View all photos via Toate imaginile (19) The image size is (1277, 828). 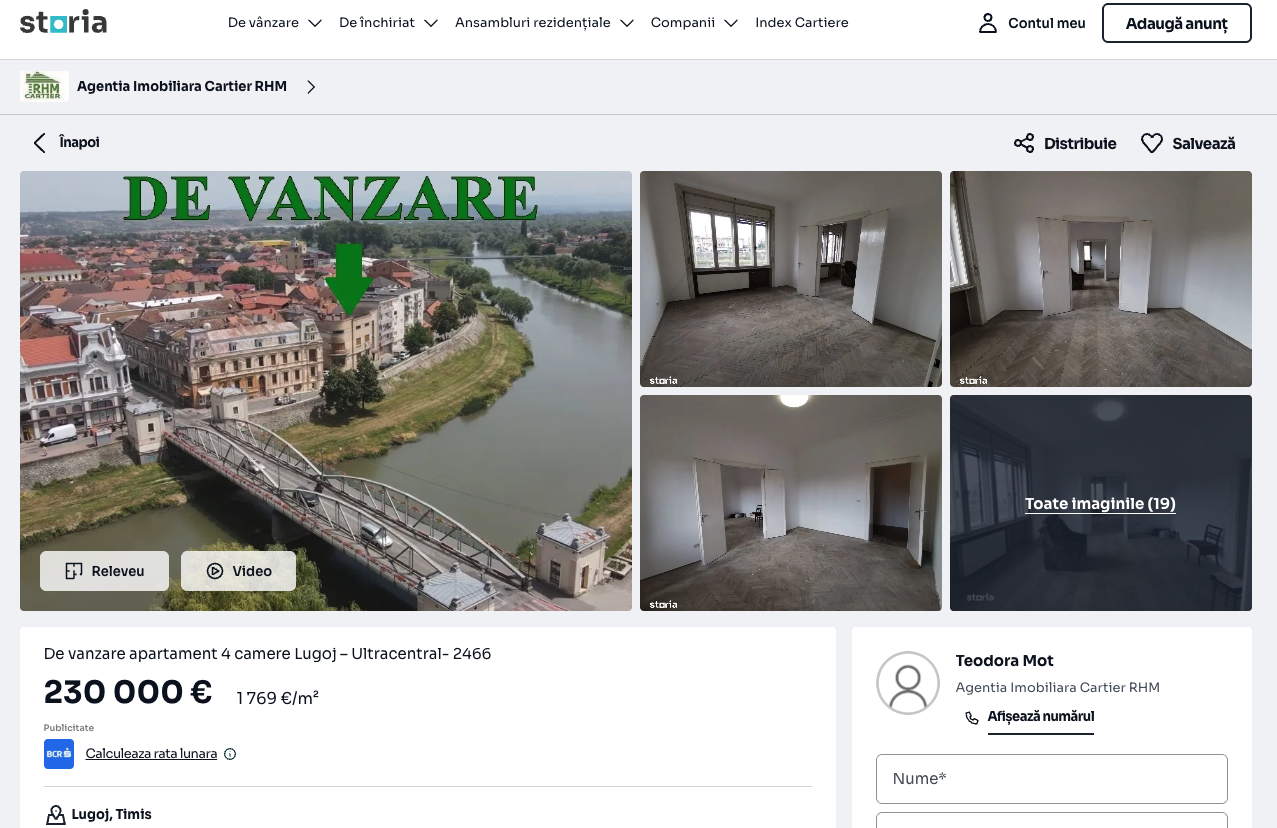[1100, 504]
